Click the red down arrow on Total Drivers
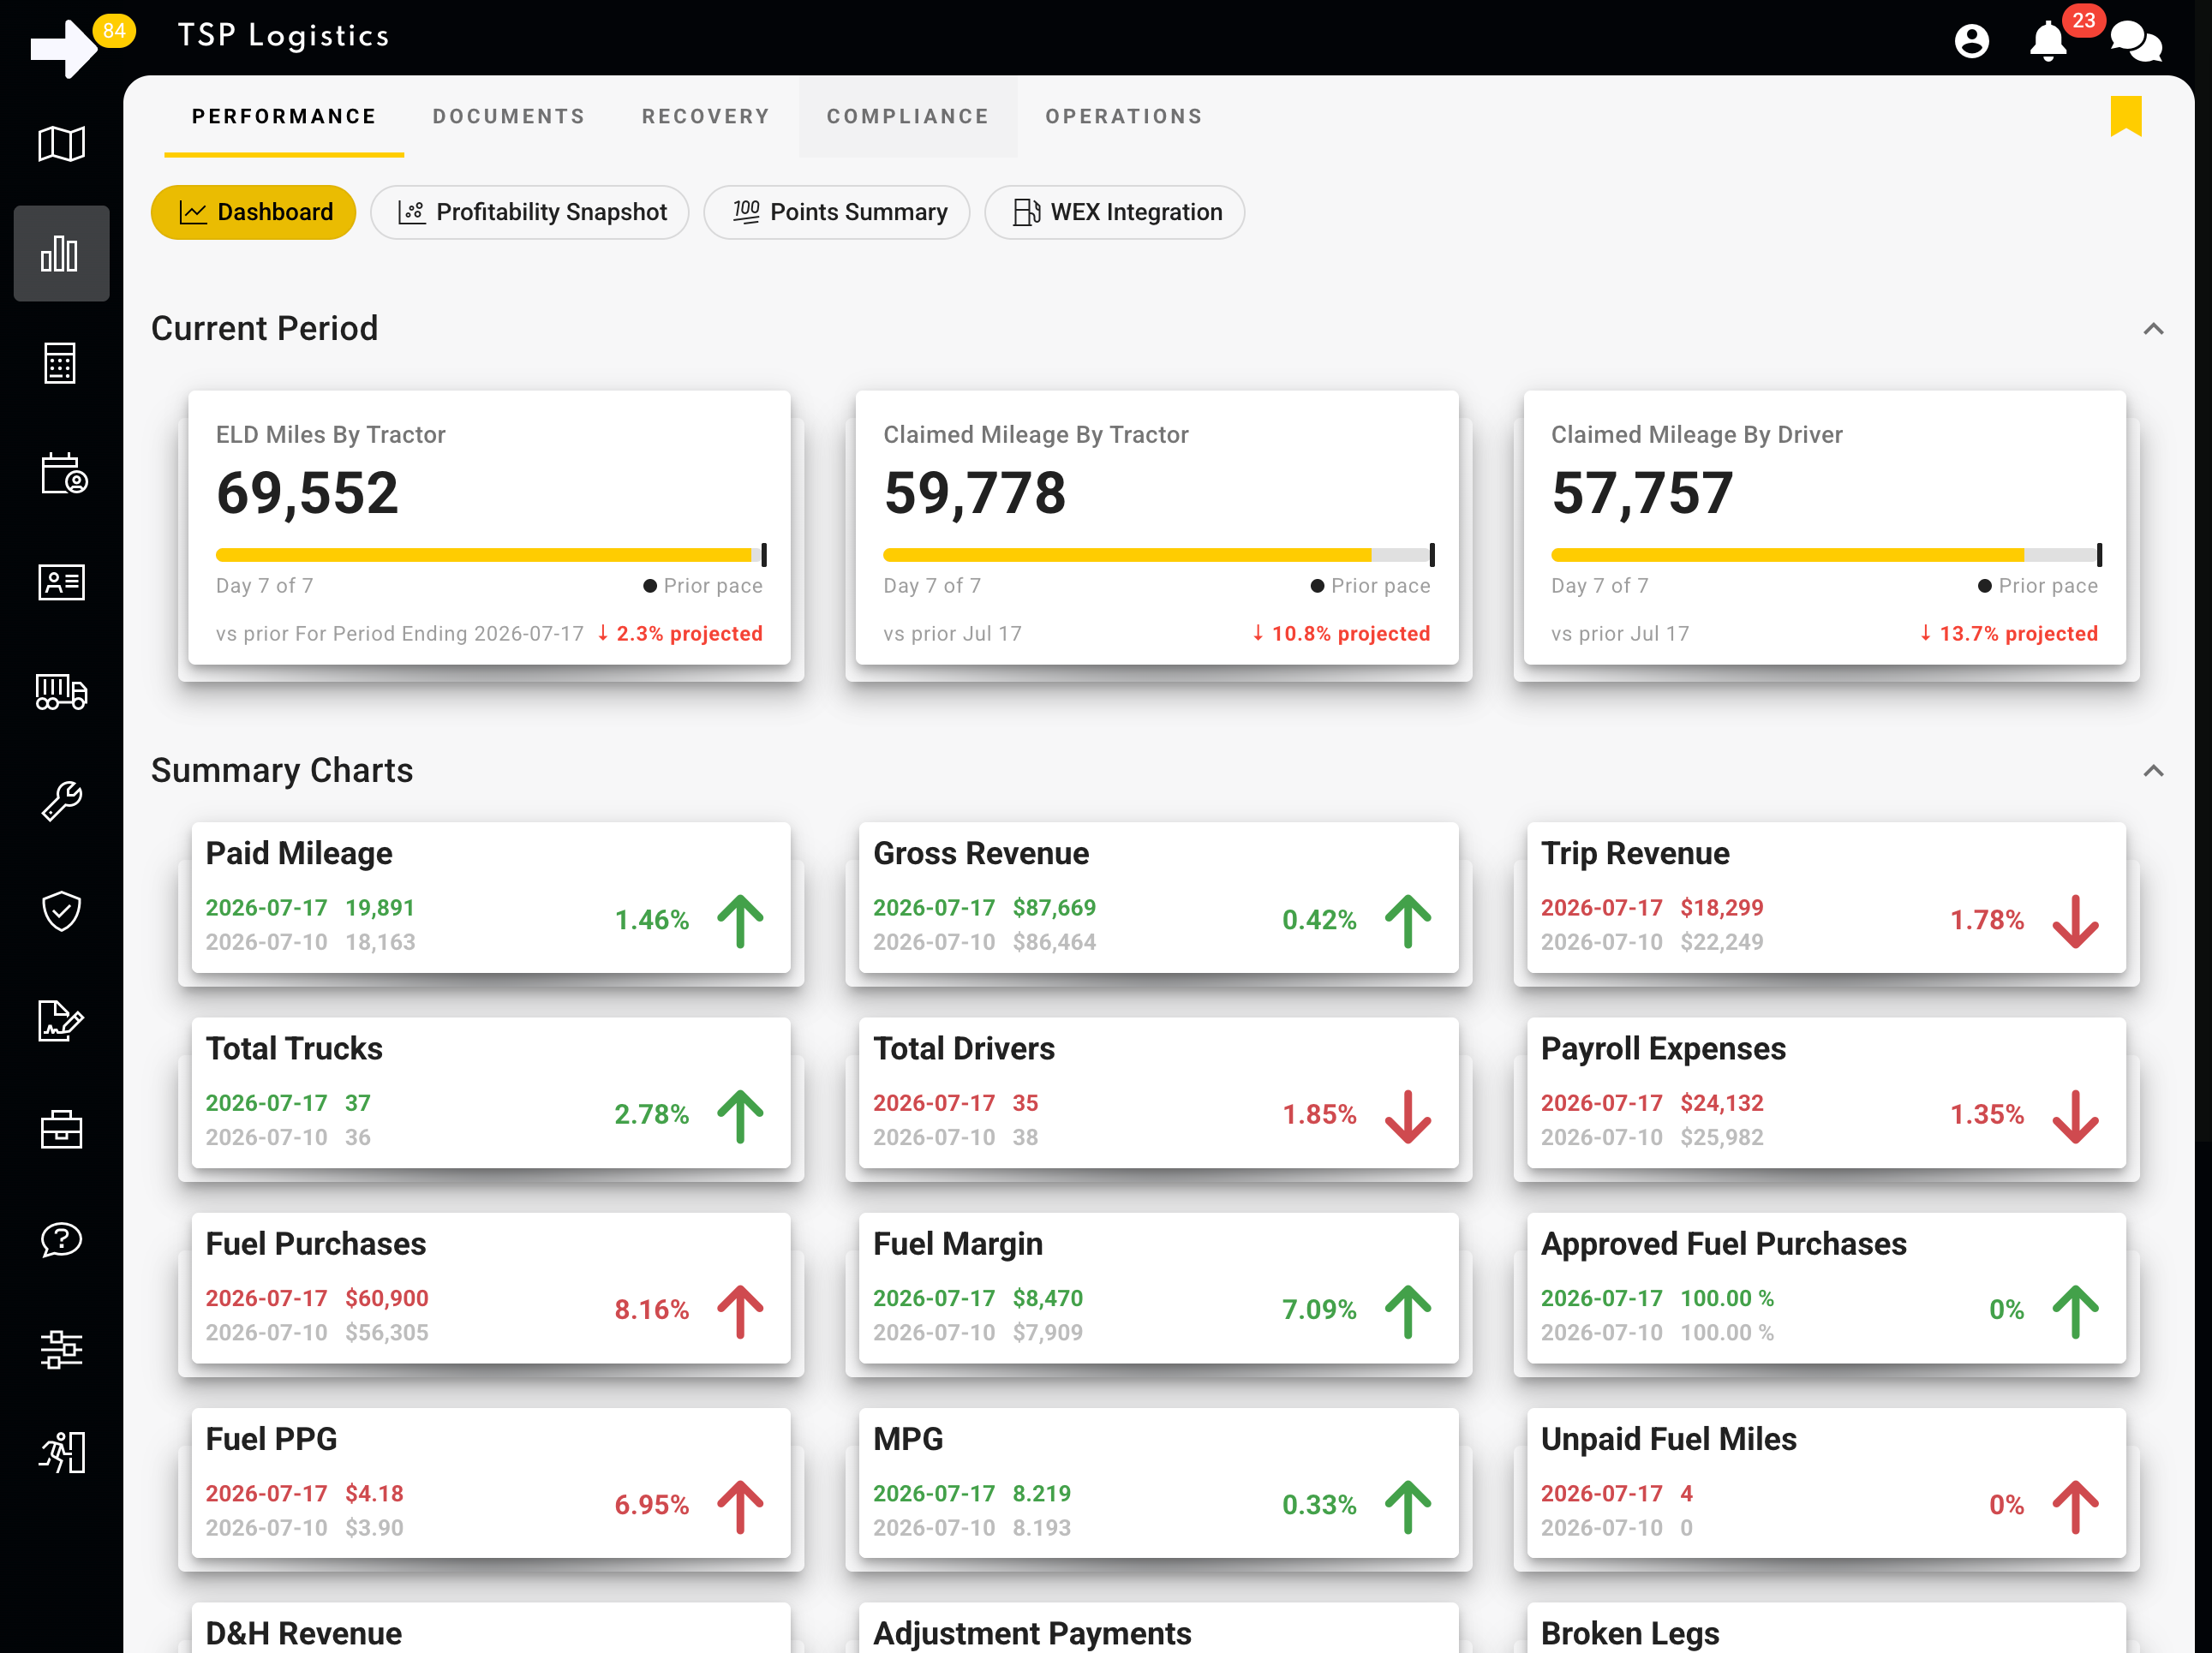 [1408, 1115]
